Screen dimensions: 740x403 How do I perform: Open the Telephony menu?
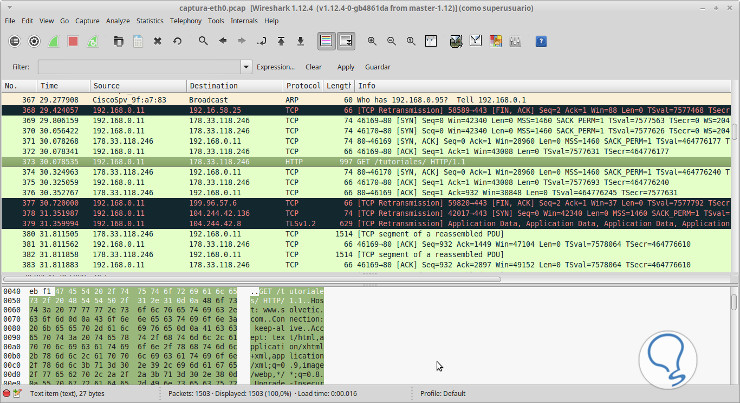point(185,21)
